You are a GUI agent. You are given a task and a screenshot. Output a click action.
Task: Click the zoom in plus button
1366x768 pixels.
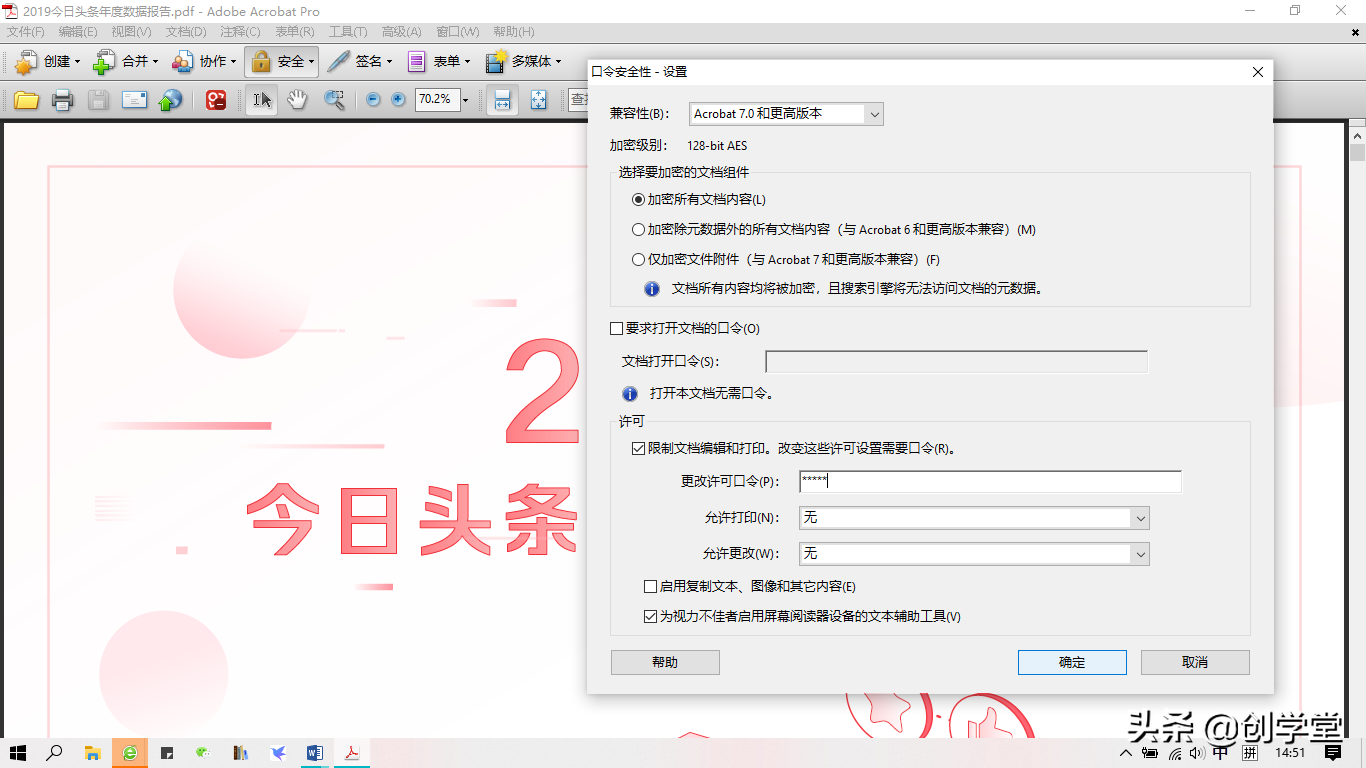point(398,100)
